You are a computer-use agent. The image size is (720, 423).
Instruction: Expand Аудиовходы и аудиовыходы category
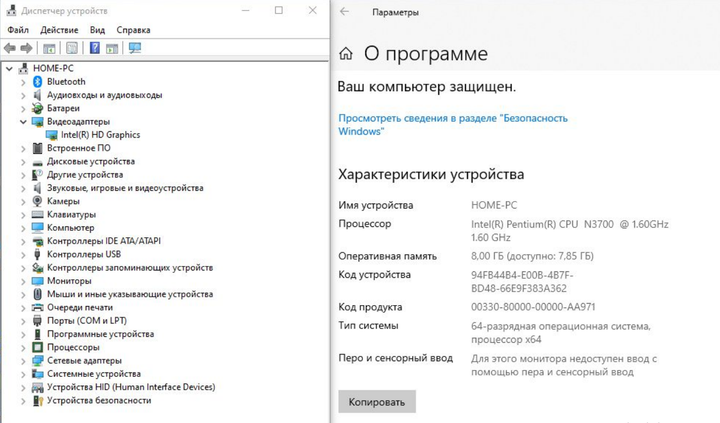click(23, 96)
